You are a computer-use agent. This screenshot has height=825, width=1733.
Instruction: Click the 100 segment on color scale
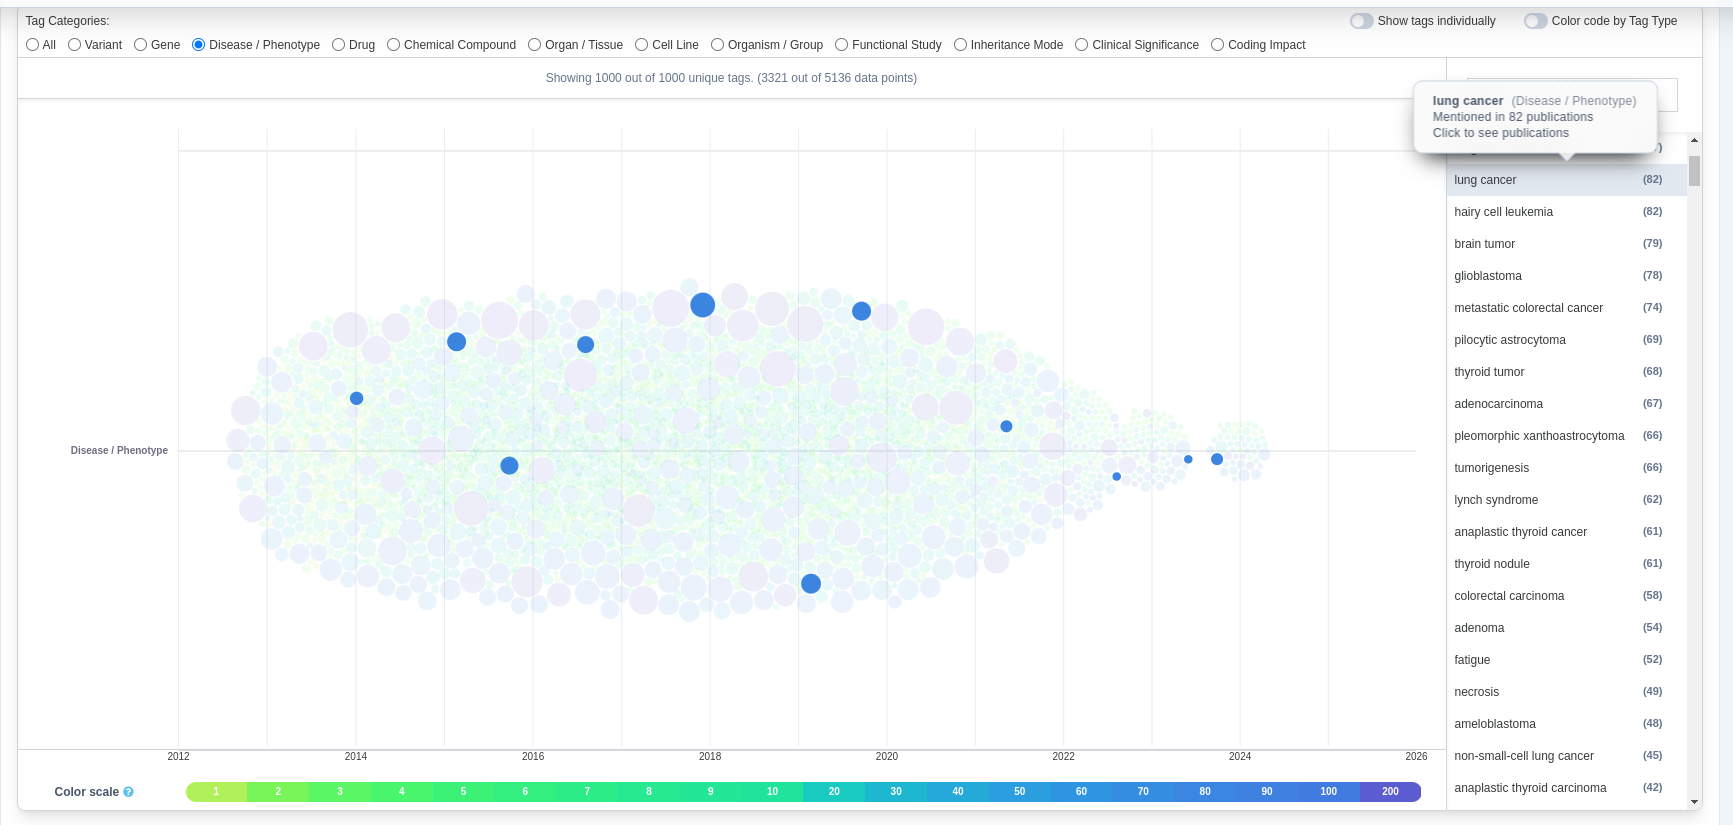(1328, 792)
